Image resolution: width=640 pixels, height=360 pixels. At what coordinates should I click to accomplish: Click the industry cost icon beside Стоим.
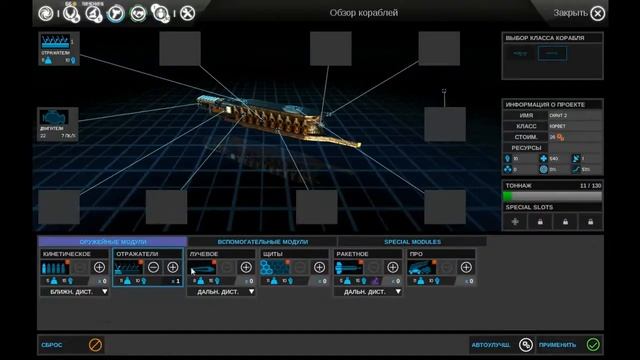pyautogui.click(x=560, y=137)
